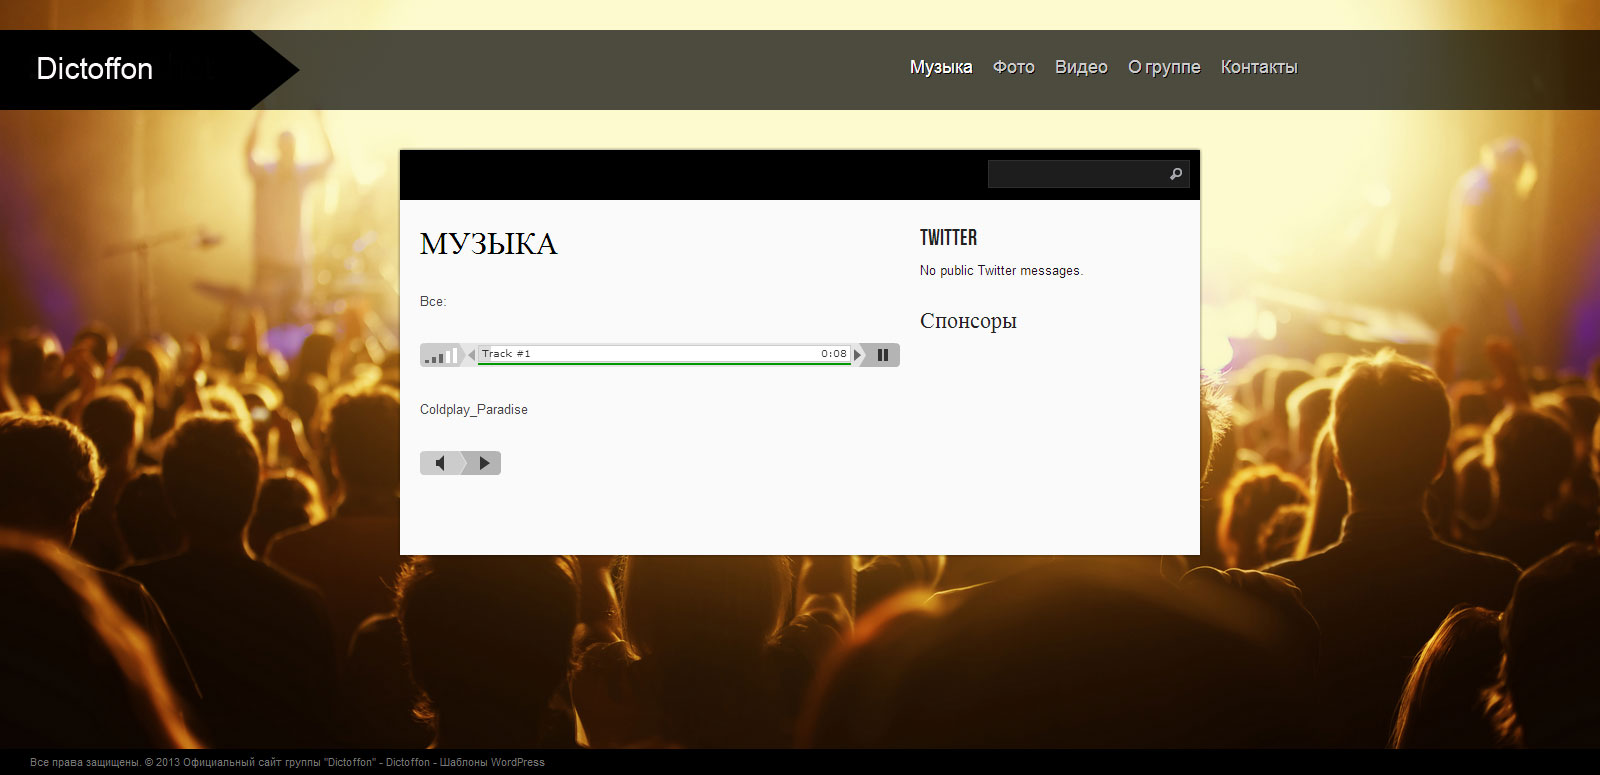Click the Dictoffon link in the footer
The image size is (1600, 775).
(408, 762)
